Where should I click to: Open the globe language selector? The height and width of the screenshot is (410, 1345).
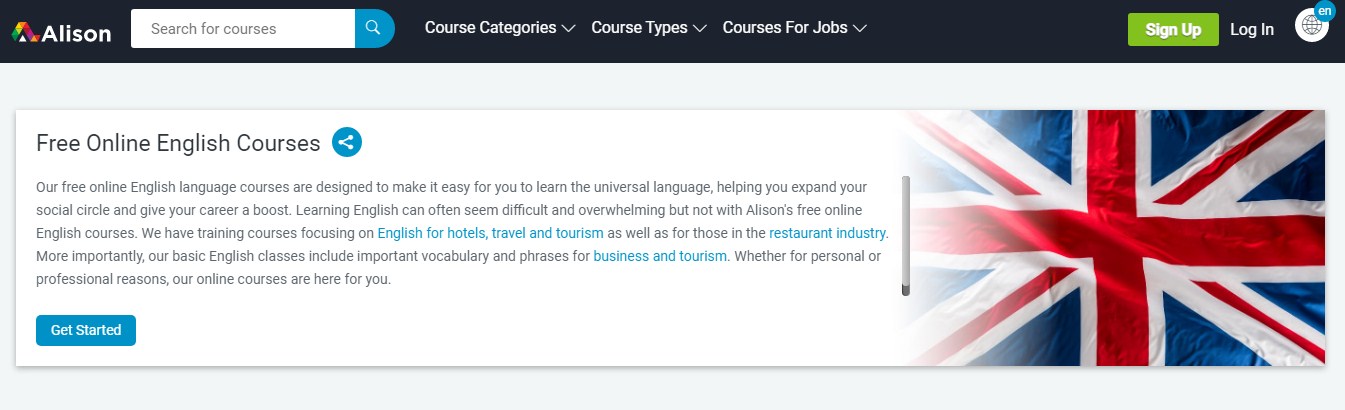(x=1310, y=28)
